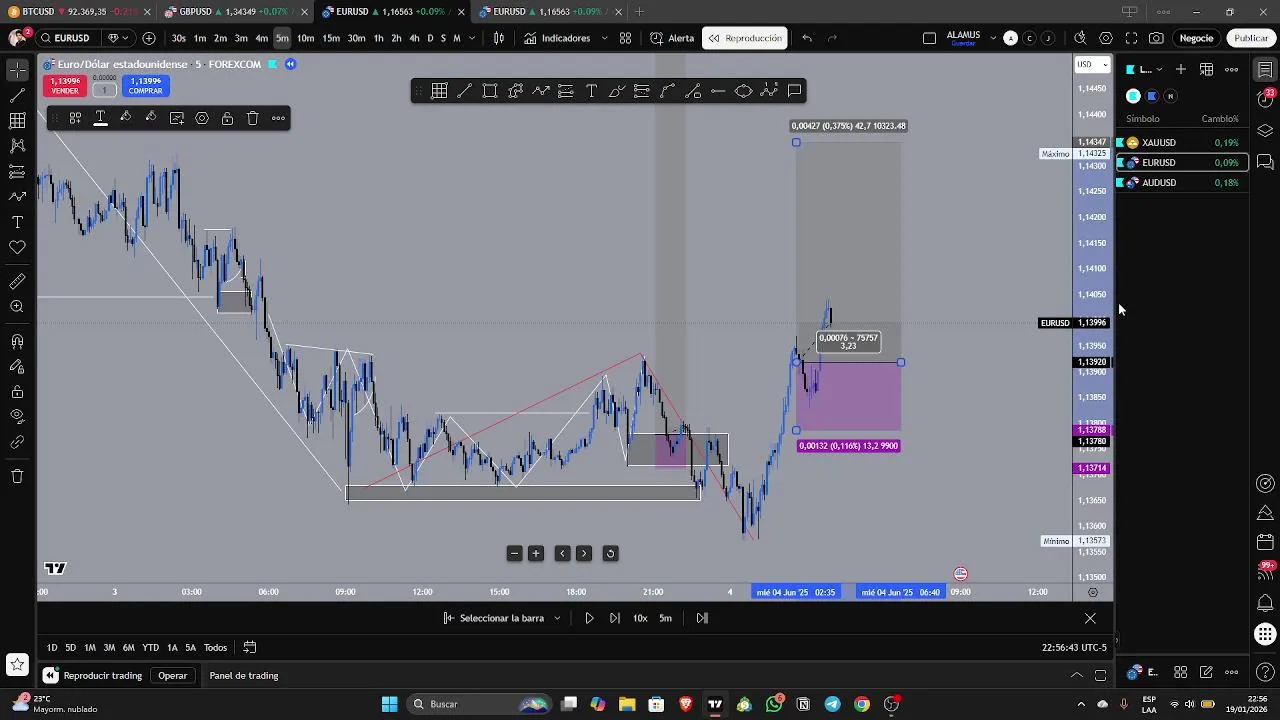Add symbol to watchlist with plus icon
This screenshot has width=1280, height=720.
tap(1181, 69)
